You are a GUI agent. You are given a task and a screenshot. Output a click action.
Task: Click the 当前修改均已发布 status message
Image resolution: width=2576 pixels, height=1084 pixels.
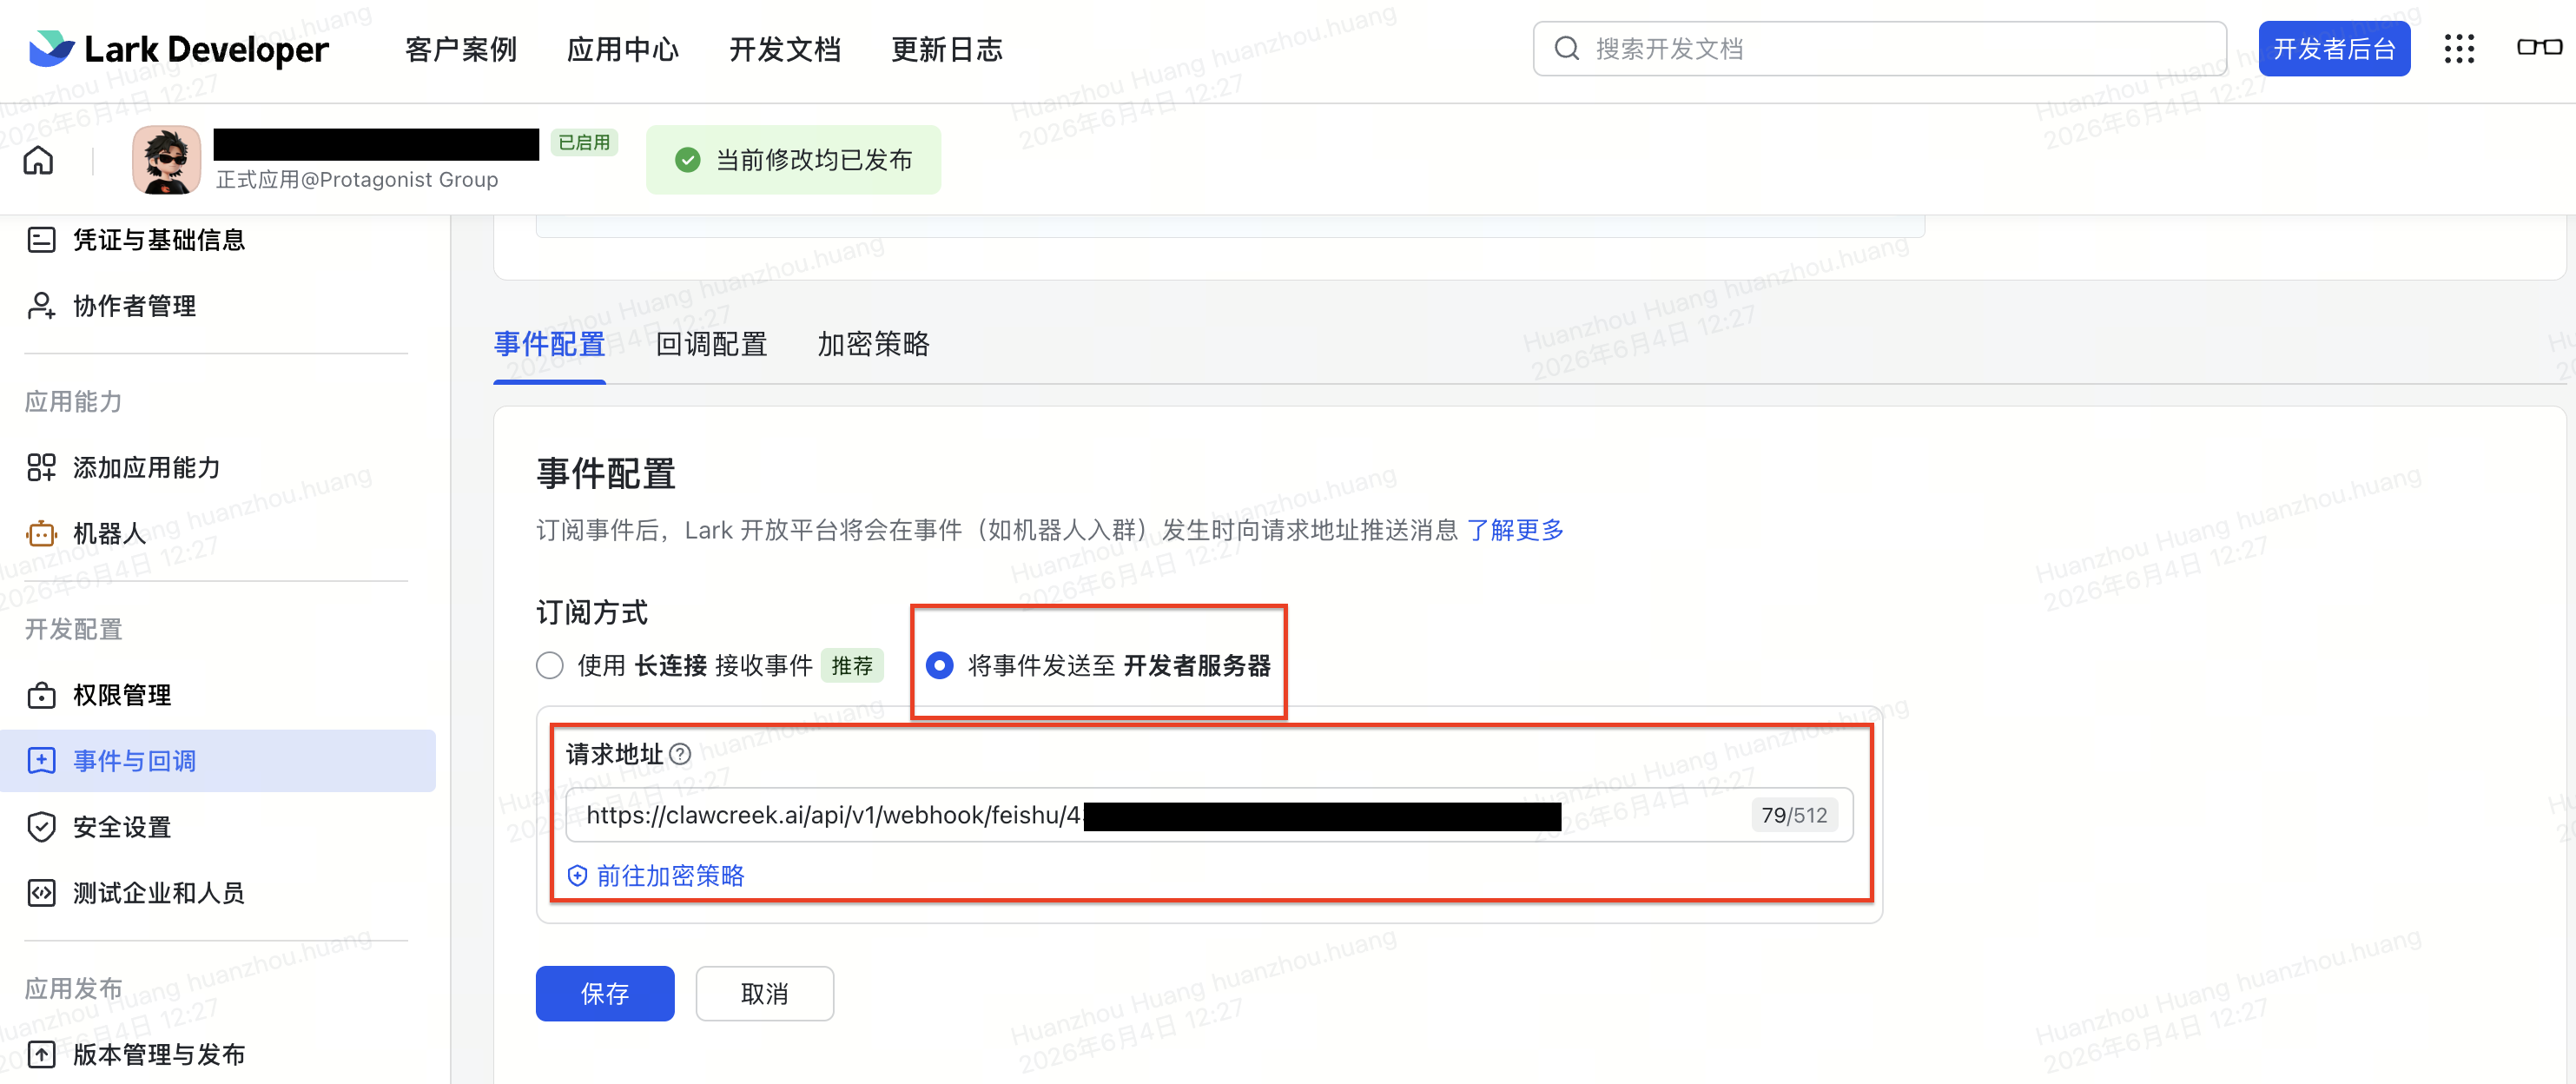[x=793, y=160]
